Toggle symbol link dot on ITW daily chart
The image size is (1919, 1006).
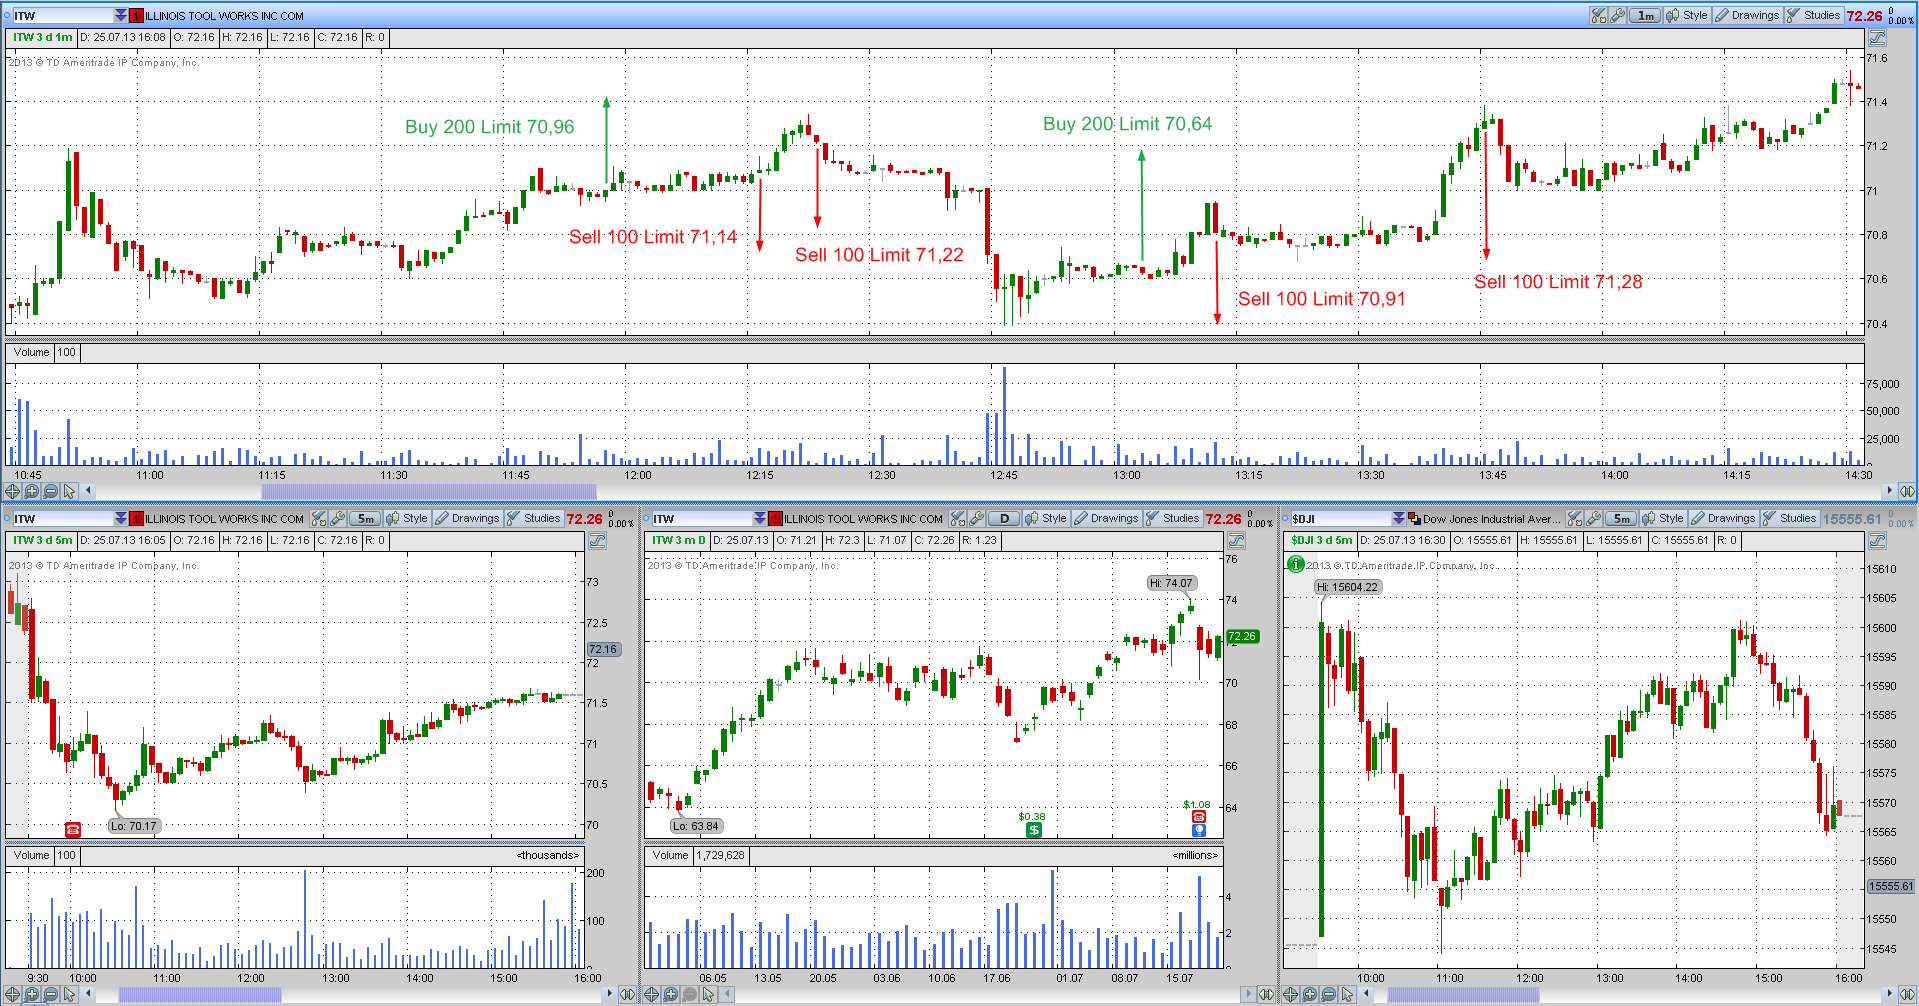[x=646, y=518]
